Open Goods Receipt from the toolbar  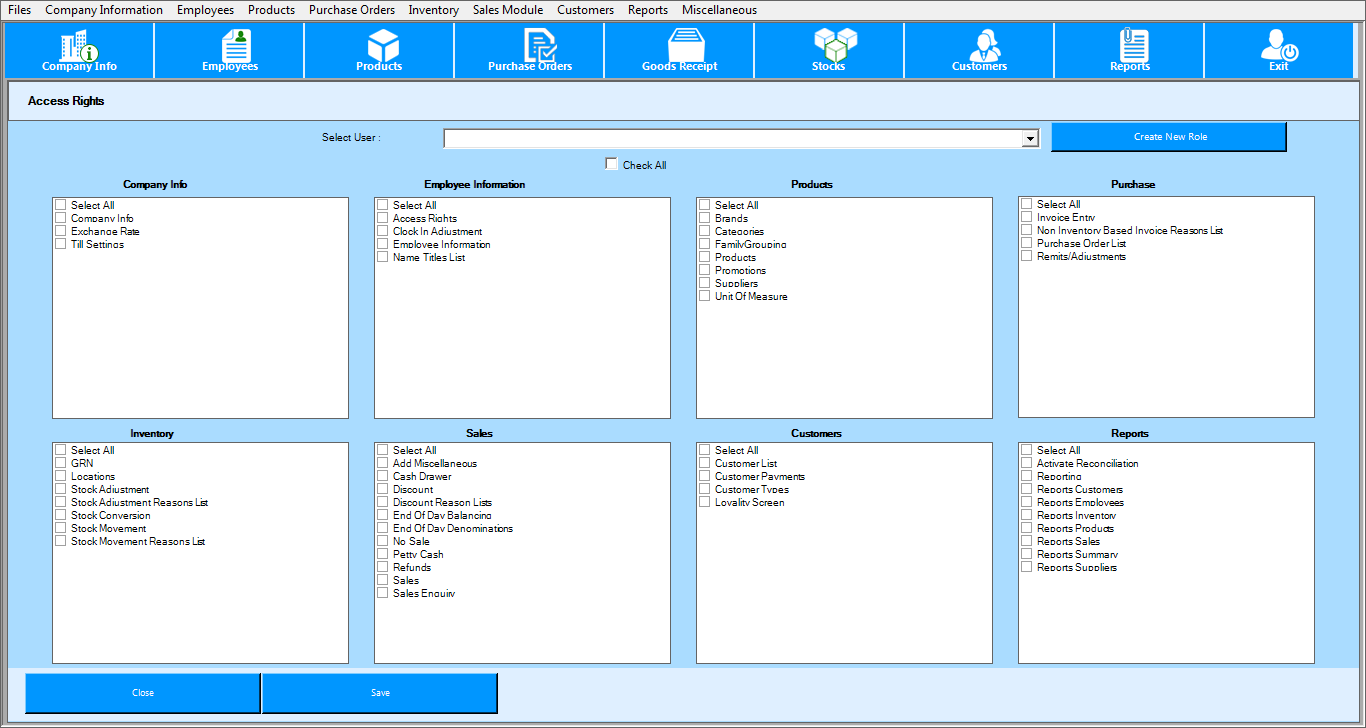click(x=679, y=49)
